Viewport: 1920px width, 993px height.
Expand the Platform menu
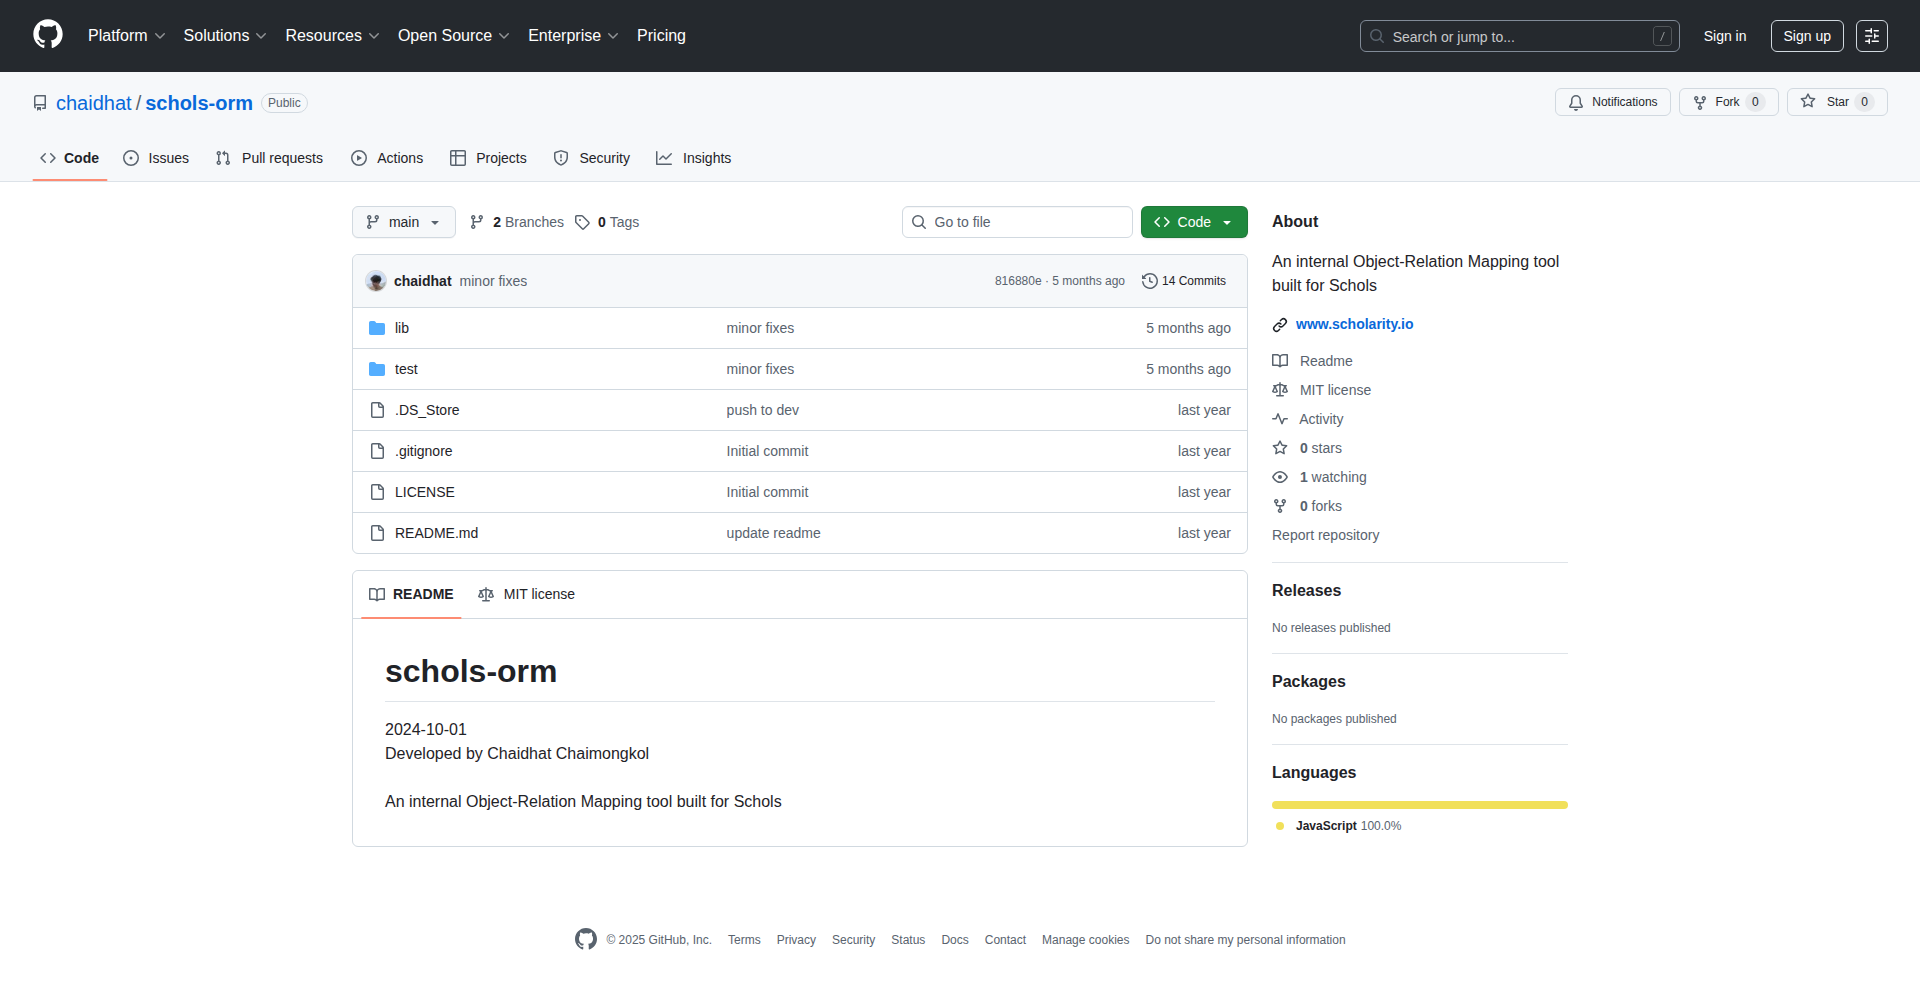point(126,36)
